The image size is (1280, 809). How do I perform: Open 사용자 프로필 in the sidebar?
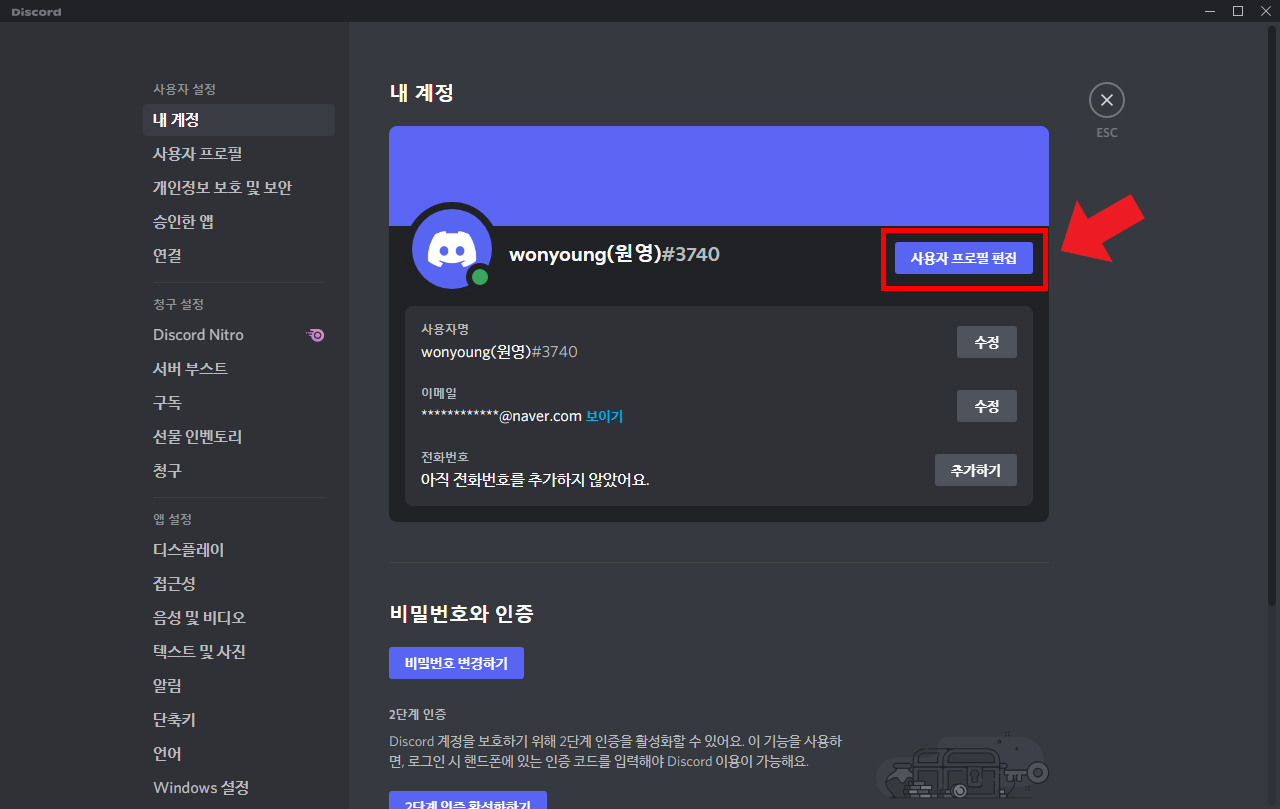click(x=239, y=154)
